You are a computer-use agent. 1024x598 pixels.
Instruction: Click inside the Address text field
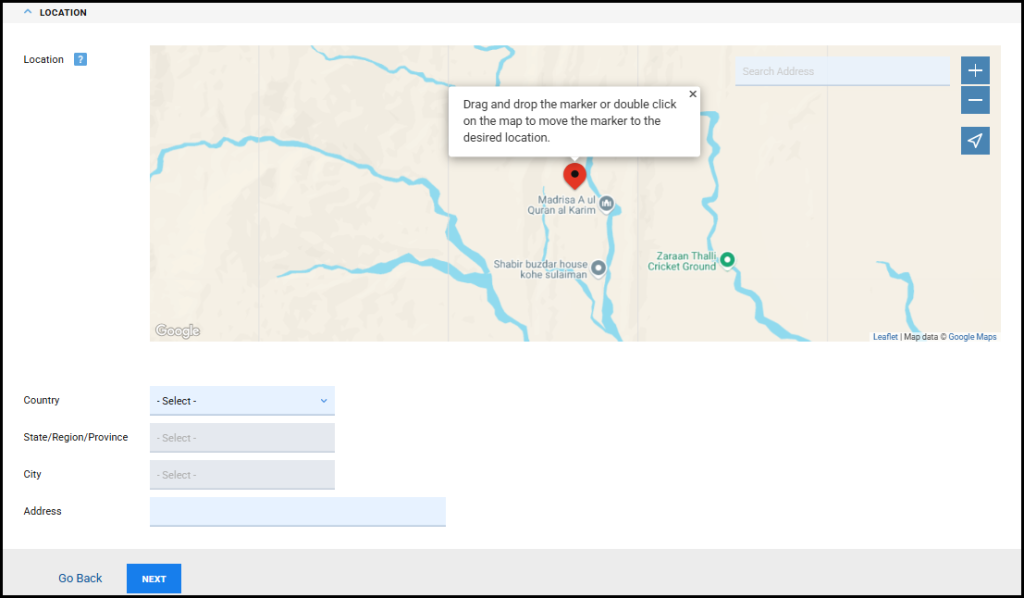point(297,511)
